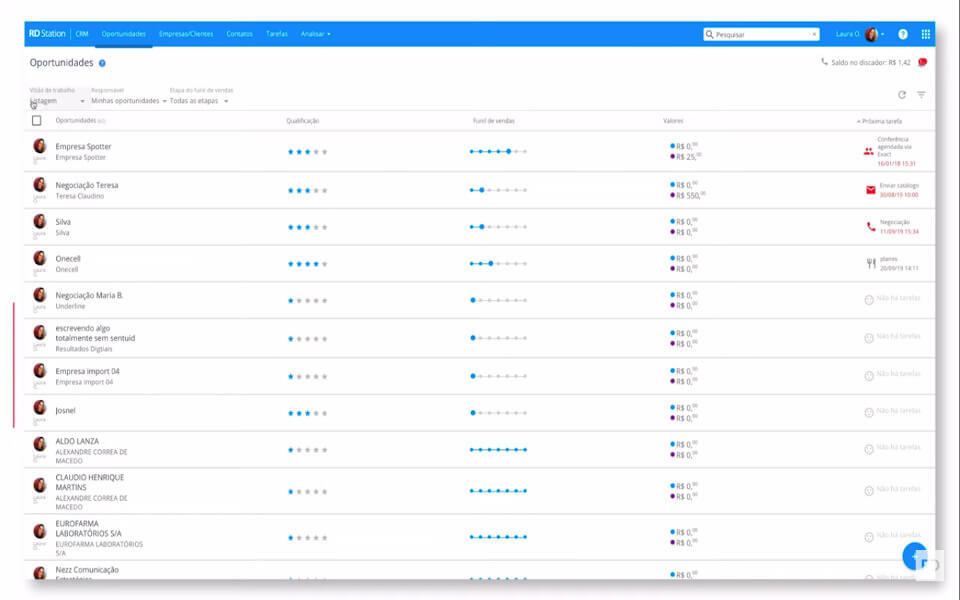
Task: Open the Tarefas tab
Action: (277, 34)
